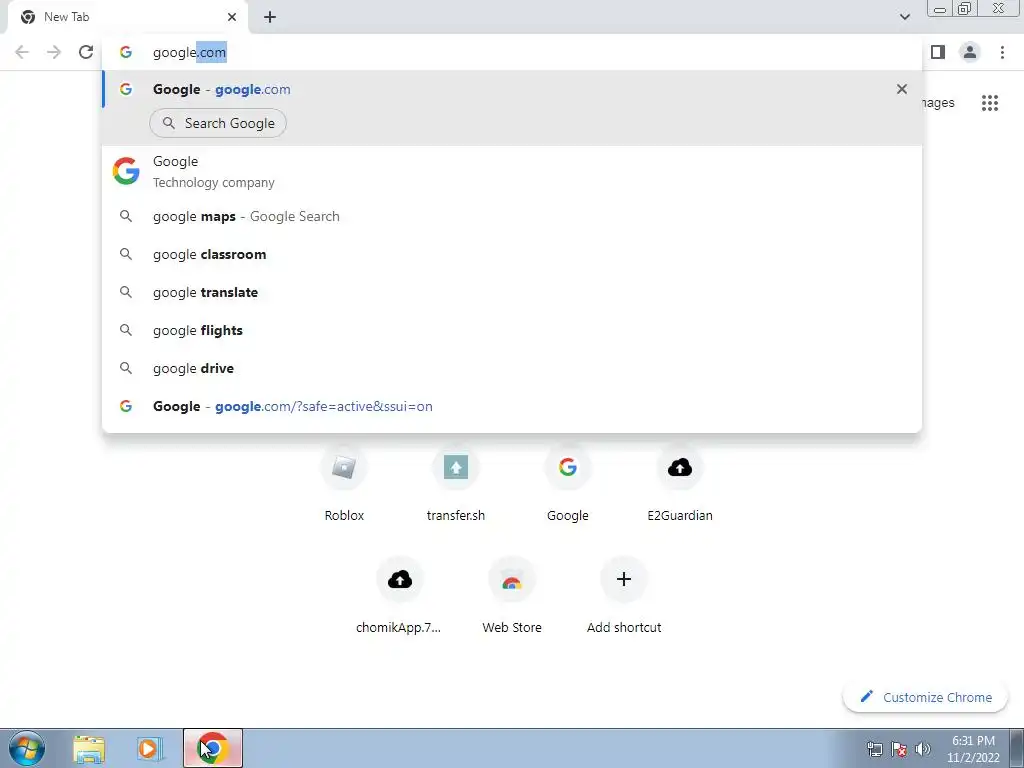Click the Show desktop strip
The image size is (1024, 768).
[x=1017, y=748]
